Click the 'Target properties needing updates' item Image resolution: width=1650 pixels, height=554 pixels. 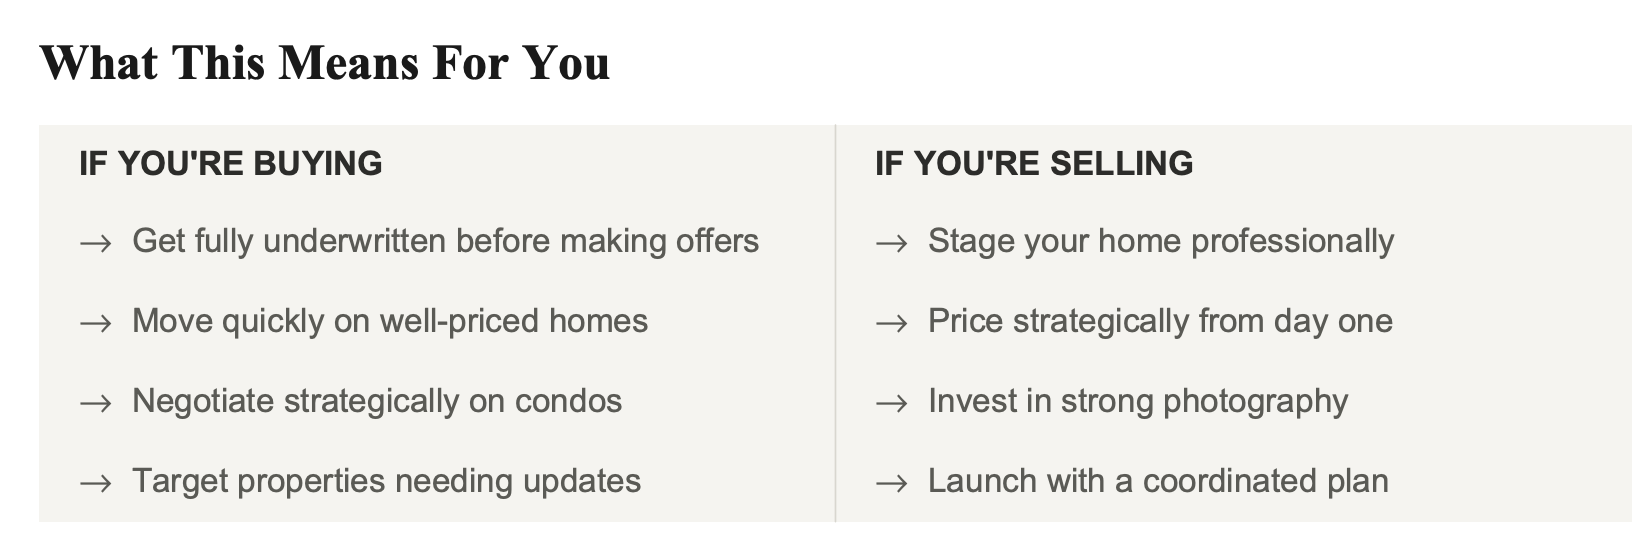click(386, 481)
